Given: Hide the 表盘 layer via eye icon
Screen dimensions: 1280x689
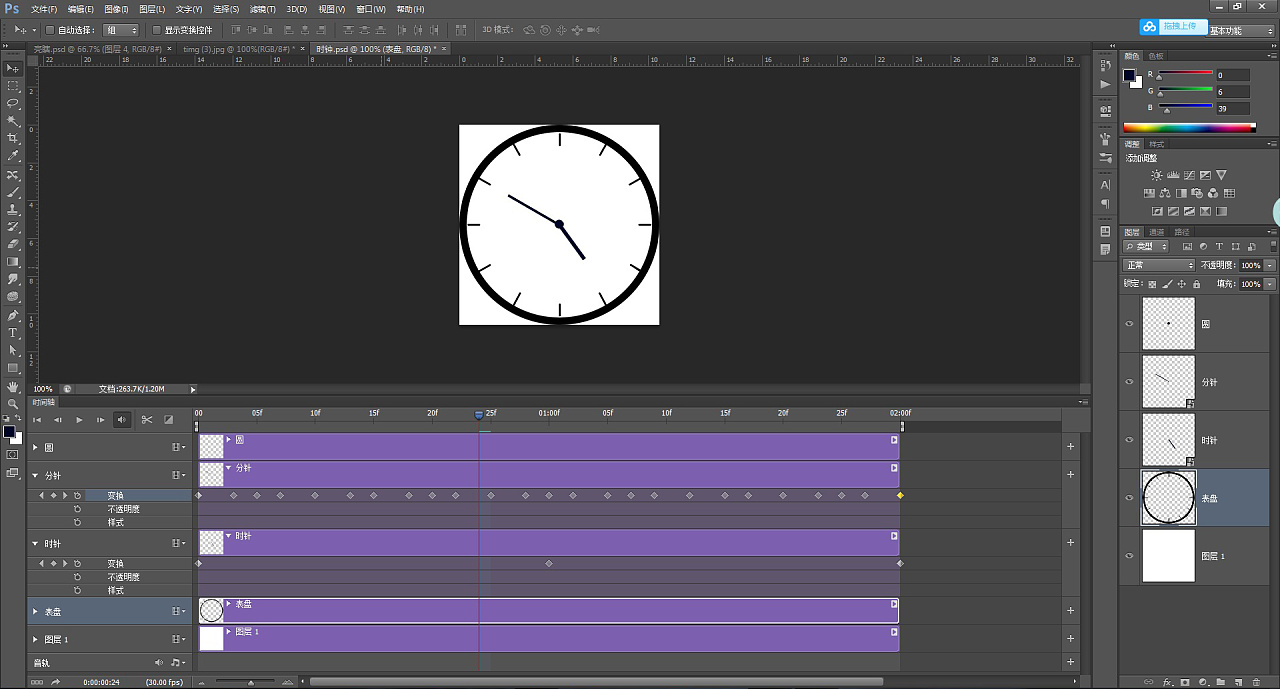Looking at the screenshot, I should point(1130,498).
